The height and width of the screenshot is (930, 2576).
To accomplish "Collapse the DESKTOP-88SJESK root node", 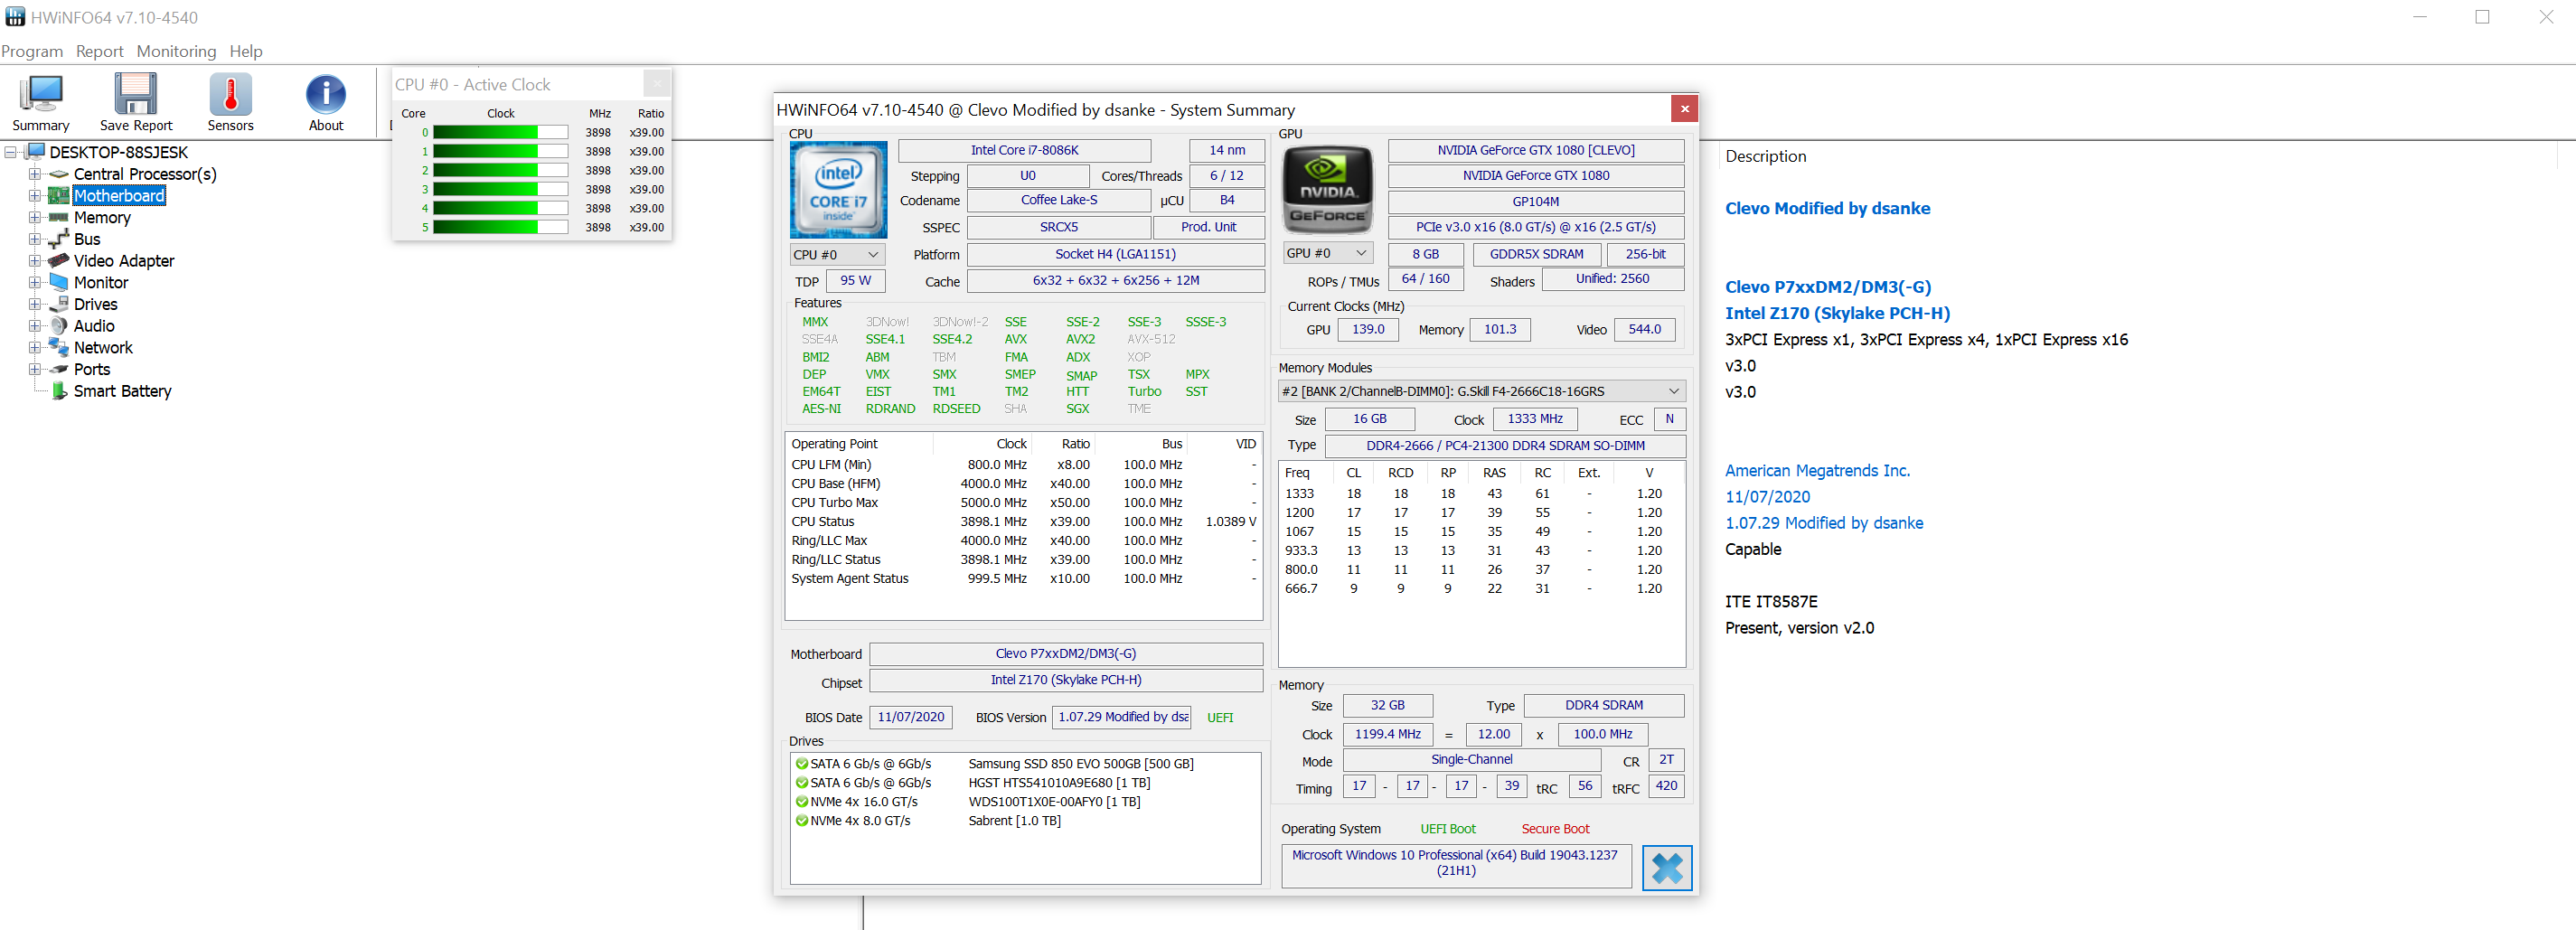I will [11, 152].
